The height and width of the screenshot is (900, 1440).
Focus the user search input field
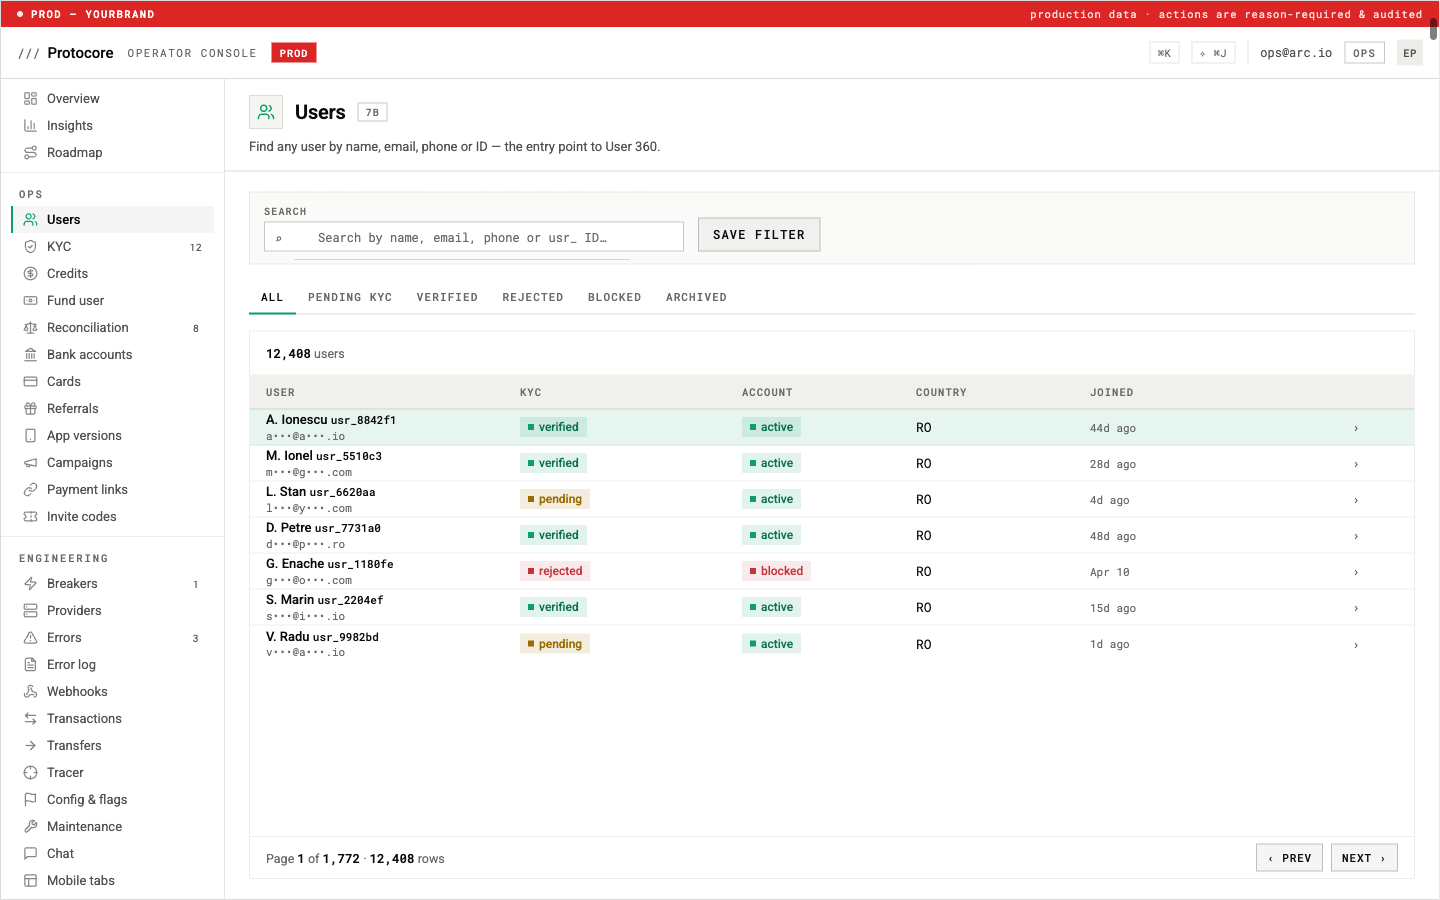pos(474,237)
